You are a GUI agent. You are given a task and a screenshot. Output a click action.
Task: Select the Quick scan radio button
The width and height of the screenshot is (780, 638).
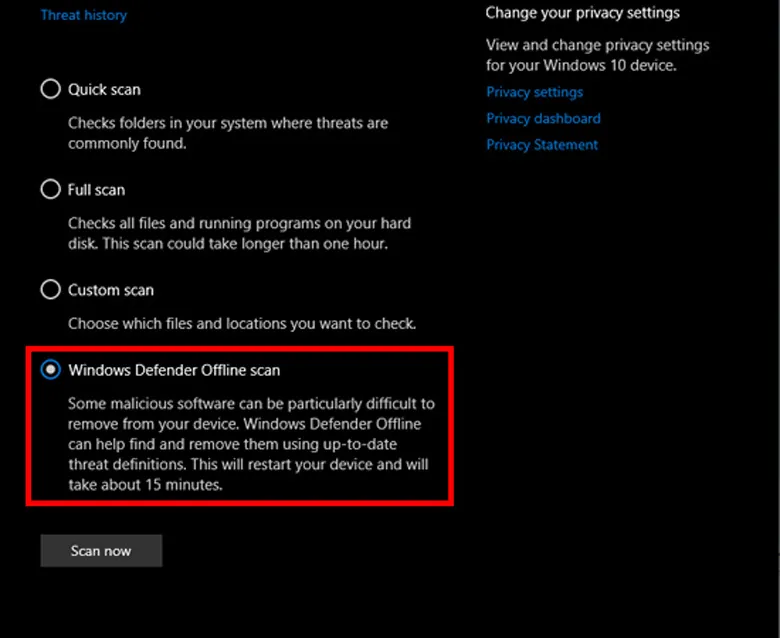(50, 90)
